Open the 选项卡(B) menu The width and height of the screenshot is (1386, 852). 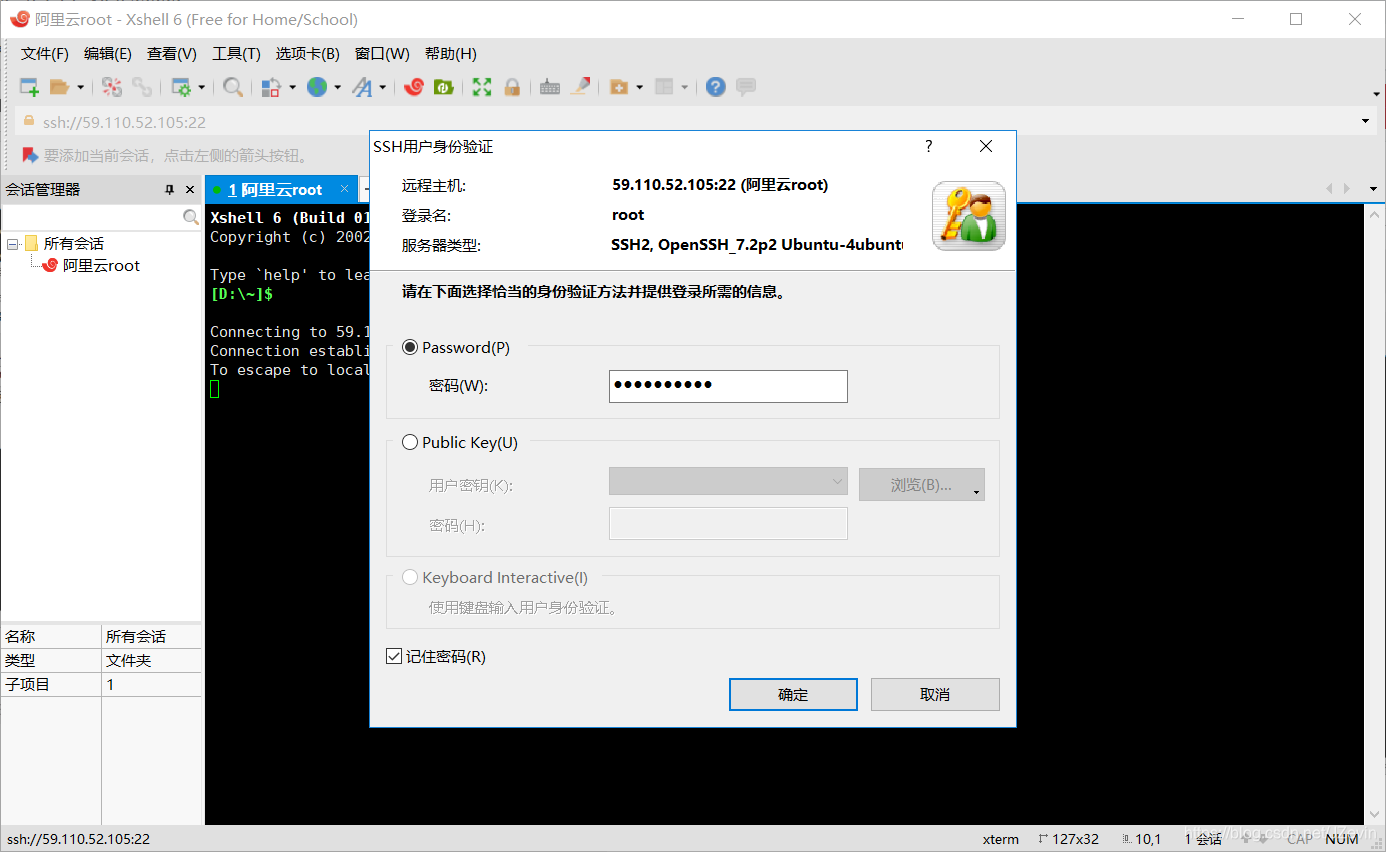point(307,54)
